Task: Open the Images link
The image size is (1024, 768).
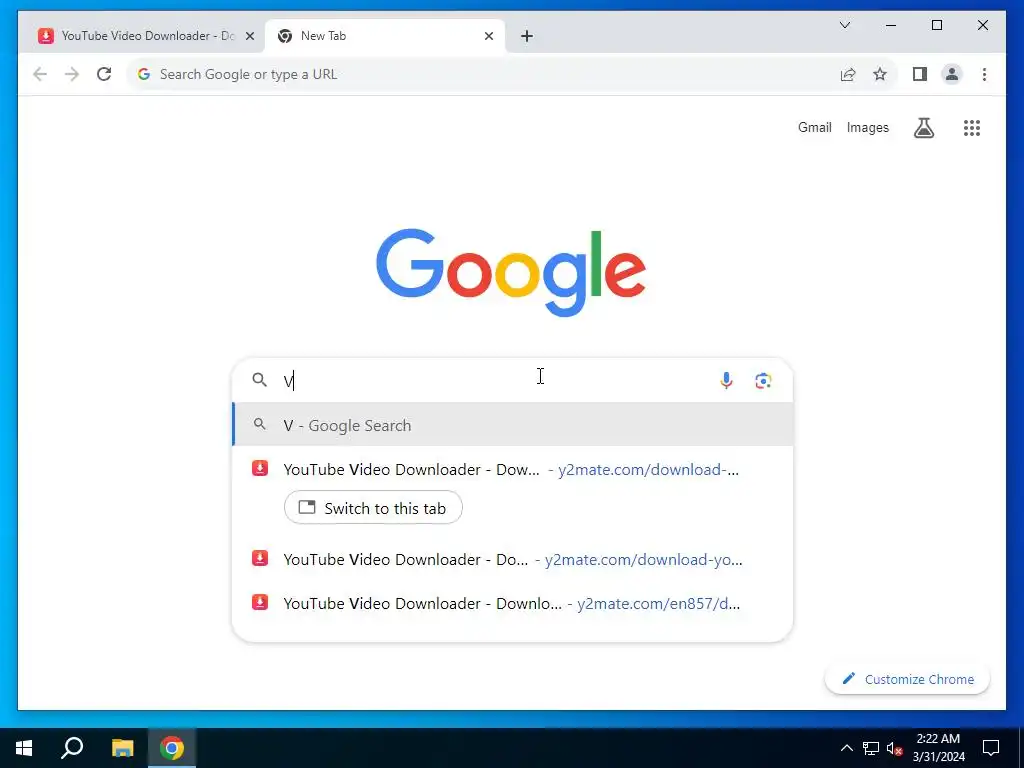Action: coord(867,127)
